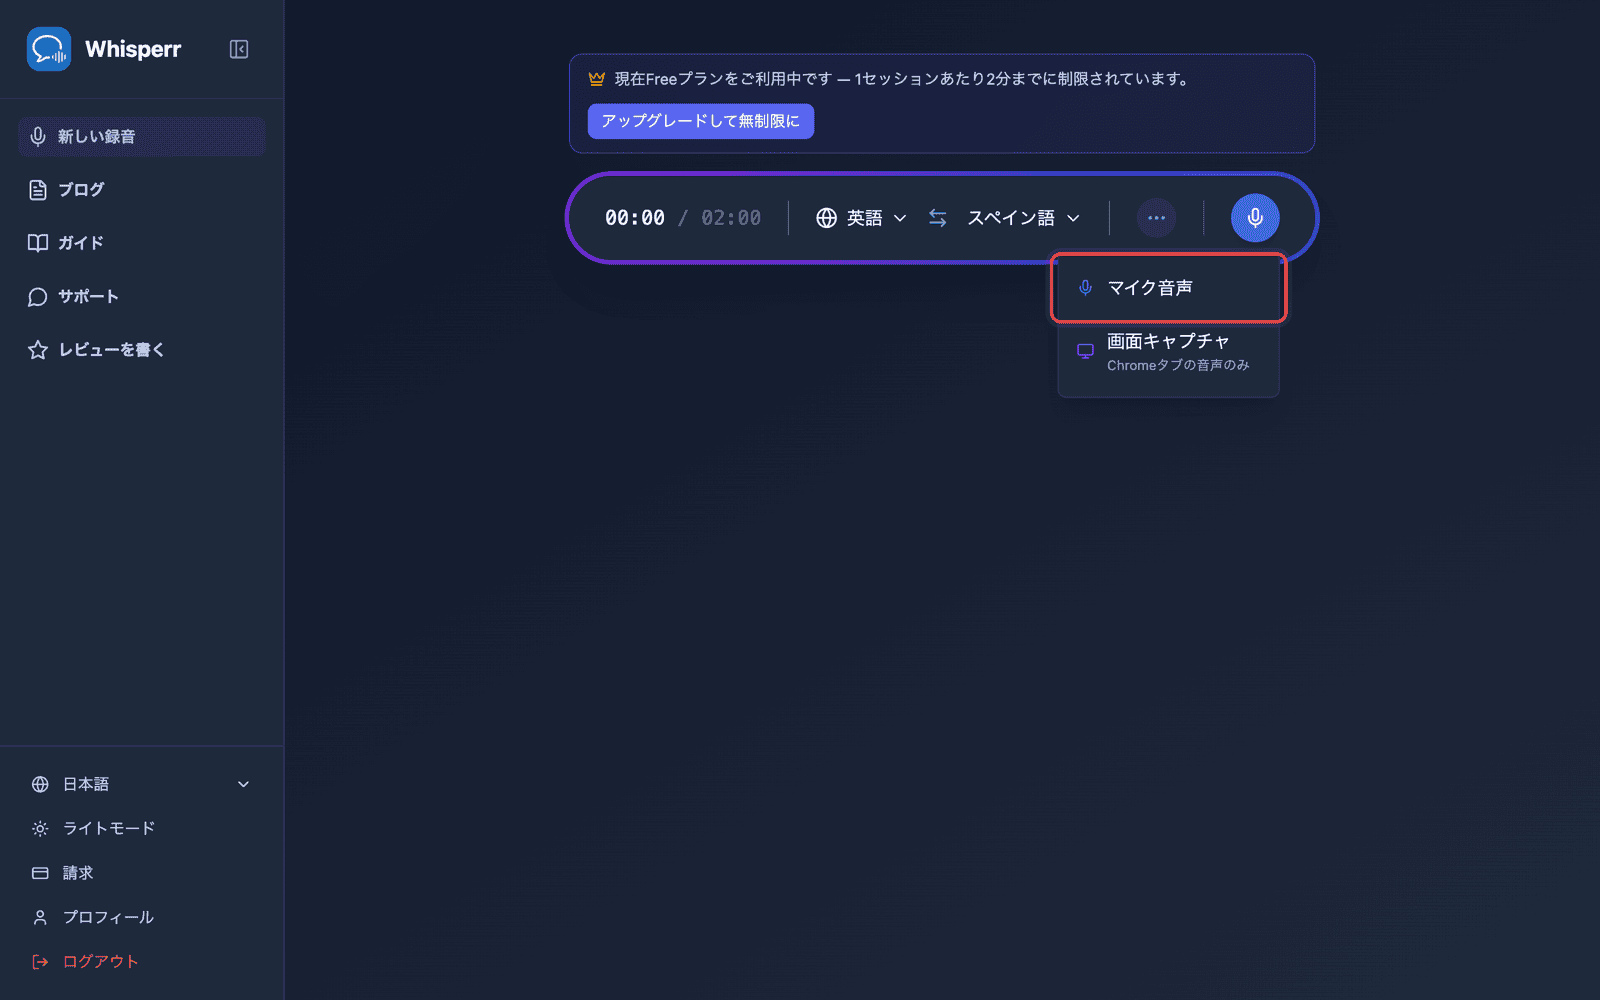Open プロフィール page

(x=141, y=917)
